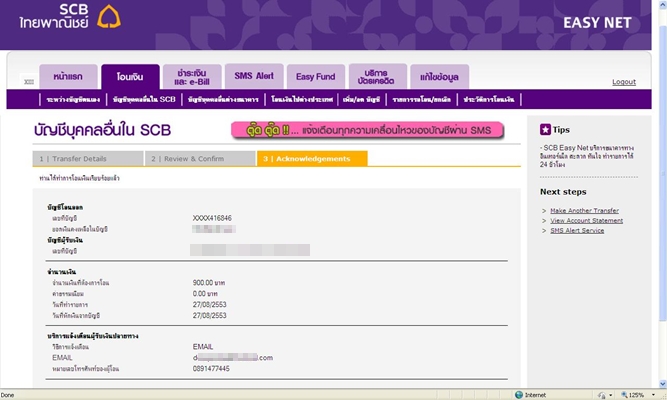Open the sixth transfer submenu item
This screenshot has height=400, width=667.
(x=422, y=100)
